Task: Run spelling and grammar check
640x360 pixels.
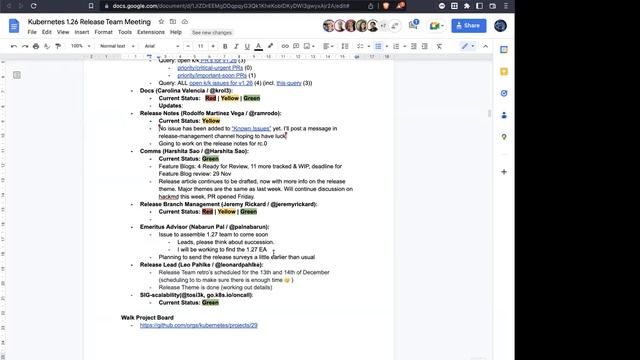Action: (x=47, y=46)
